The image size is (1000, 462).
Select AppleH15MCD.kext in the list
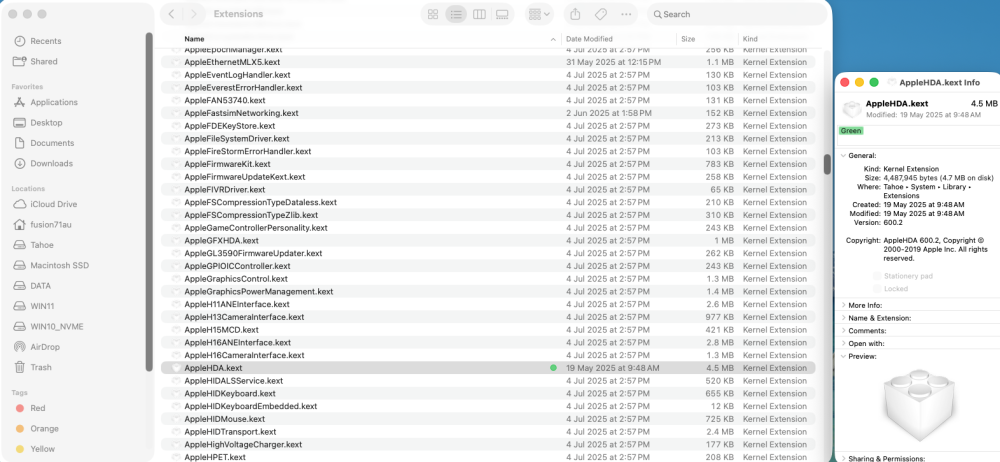[x=488, y=330]
